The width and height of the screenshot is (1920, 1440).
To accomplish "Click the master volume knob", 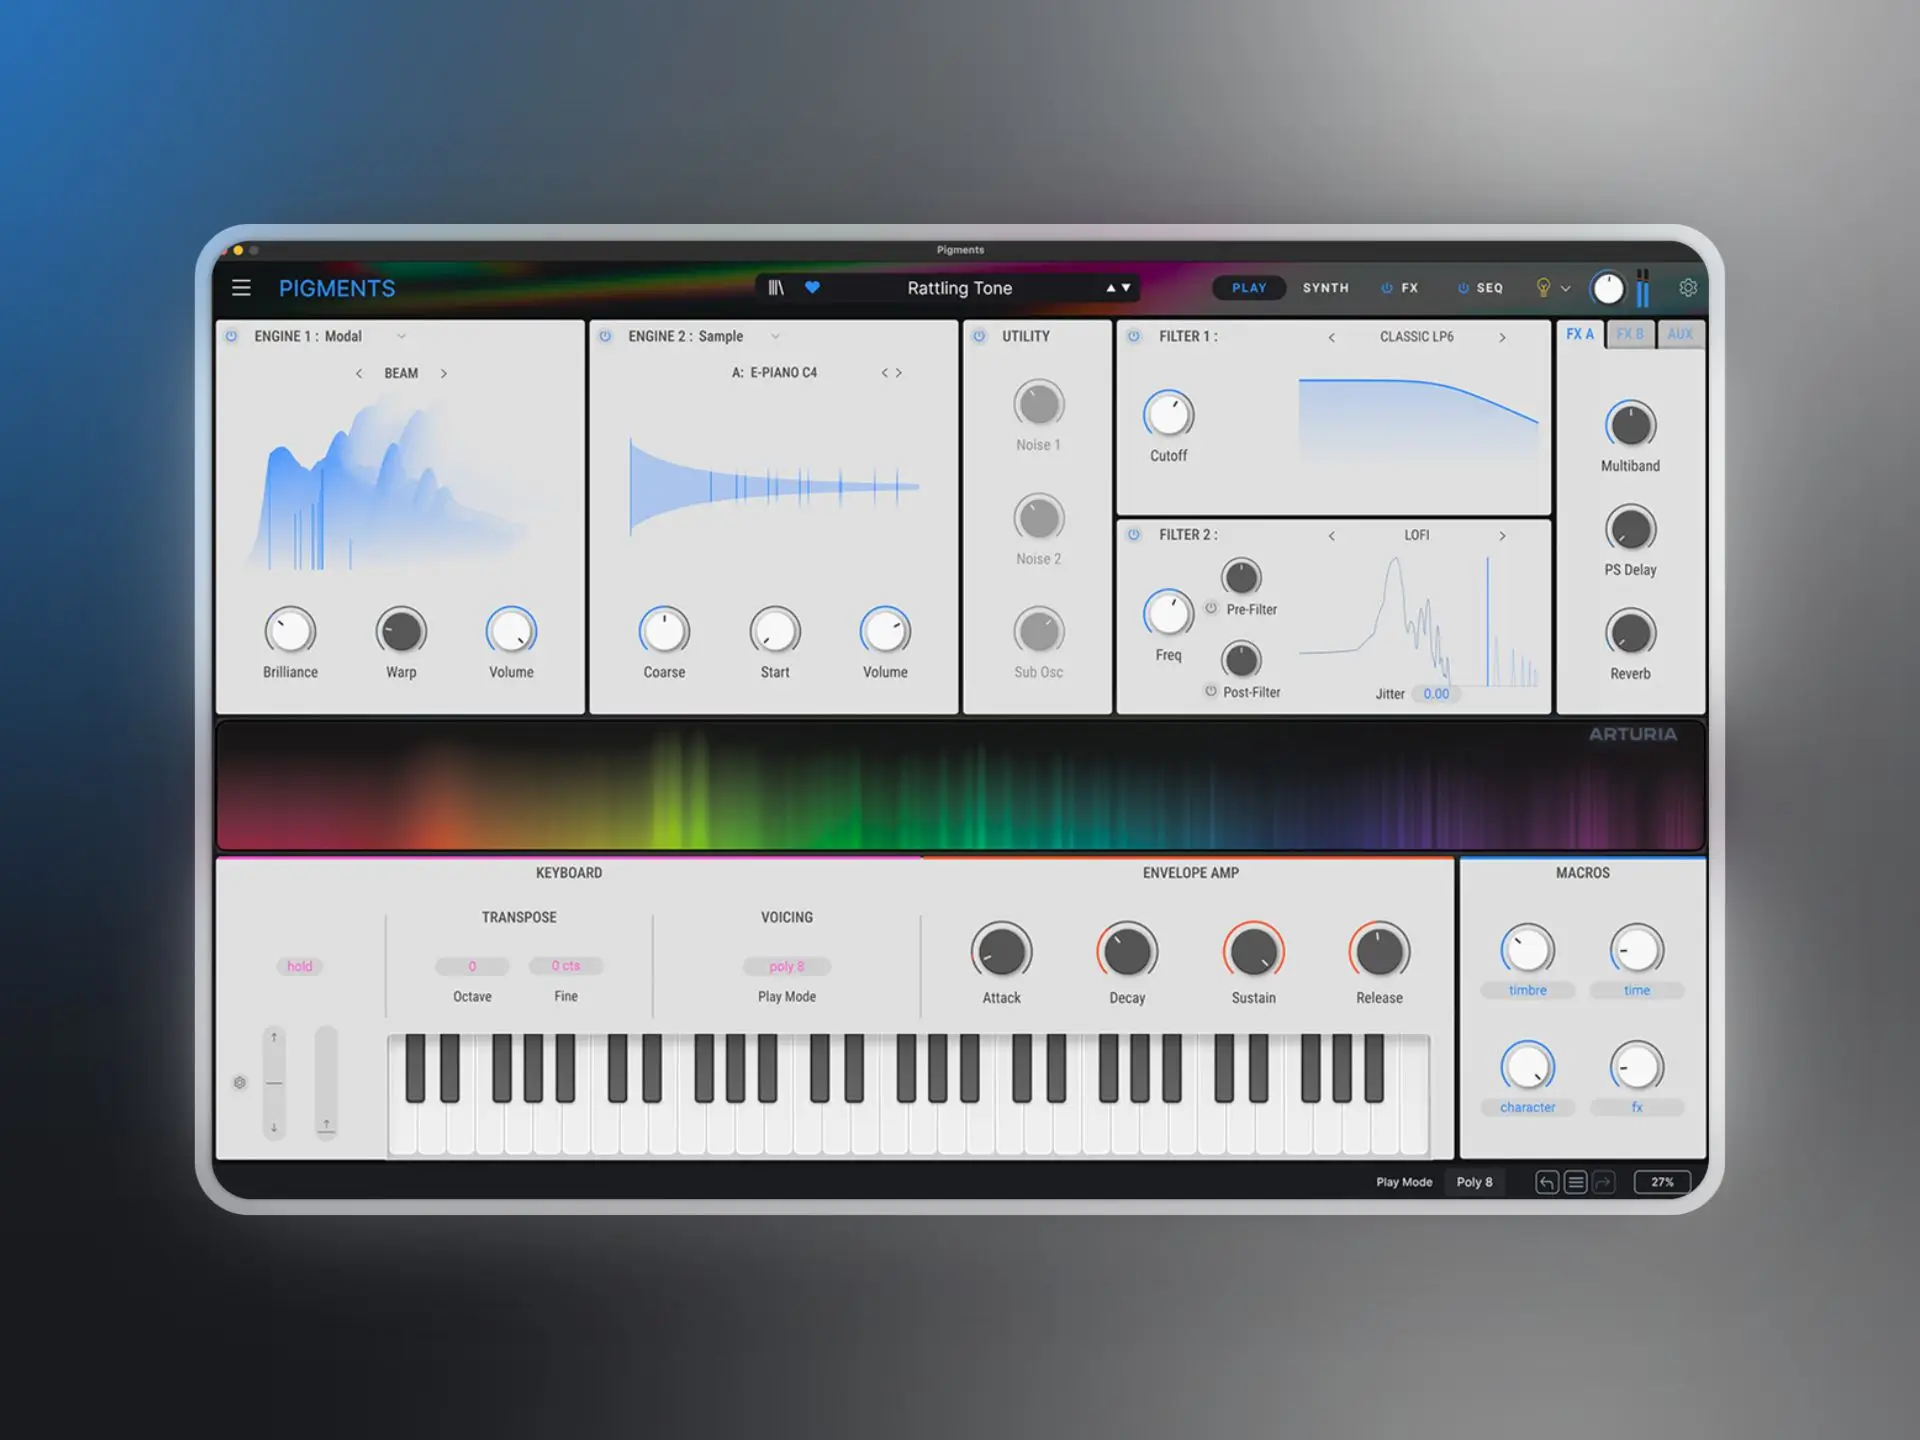I will coord(1608,289).
